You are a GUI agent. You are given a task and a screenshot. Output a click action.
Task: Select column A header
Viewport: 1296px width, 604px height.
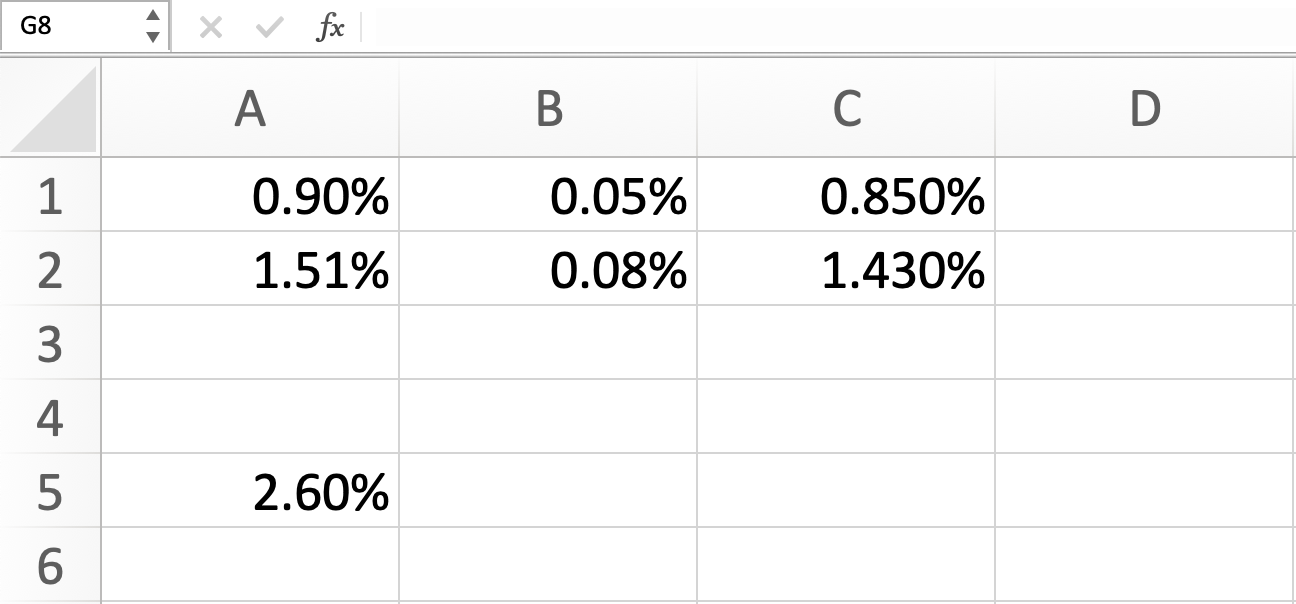[250, 110]
